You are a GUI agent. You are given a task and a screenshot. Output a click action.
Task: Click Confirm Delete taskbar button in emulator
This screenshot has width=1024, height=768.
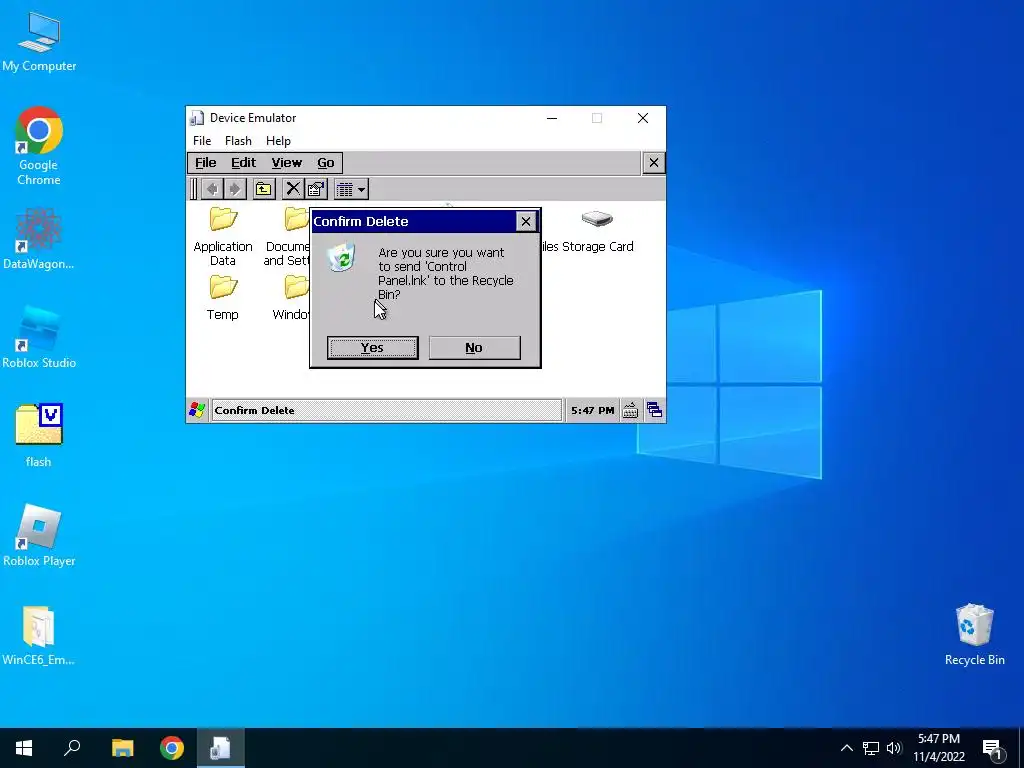pyautogui.click(x=386, y=410)
